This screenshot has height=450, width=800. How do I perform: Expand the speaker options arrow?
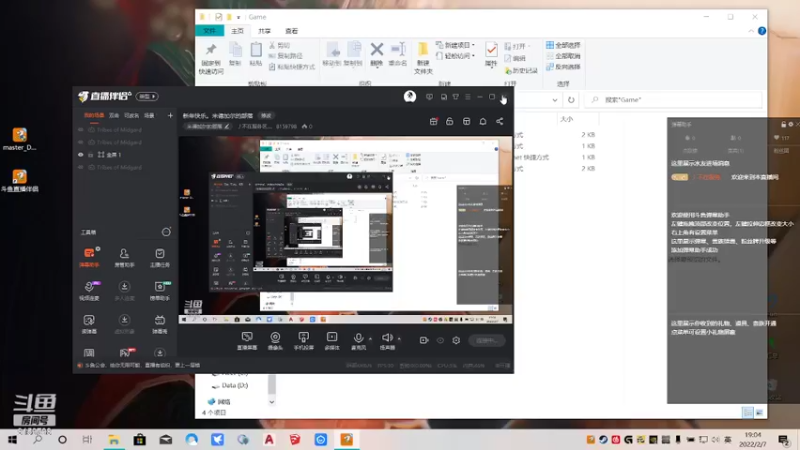point(399,338)
